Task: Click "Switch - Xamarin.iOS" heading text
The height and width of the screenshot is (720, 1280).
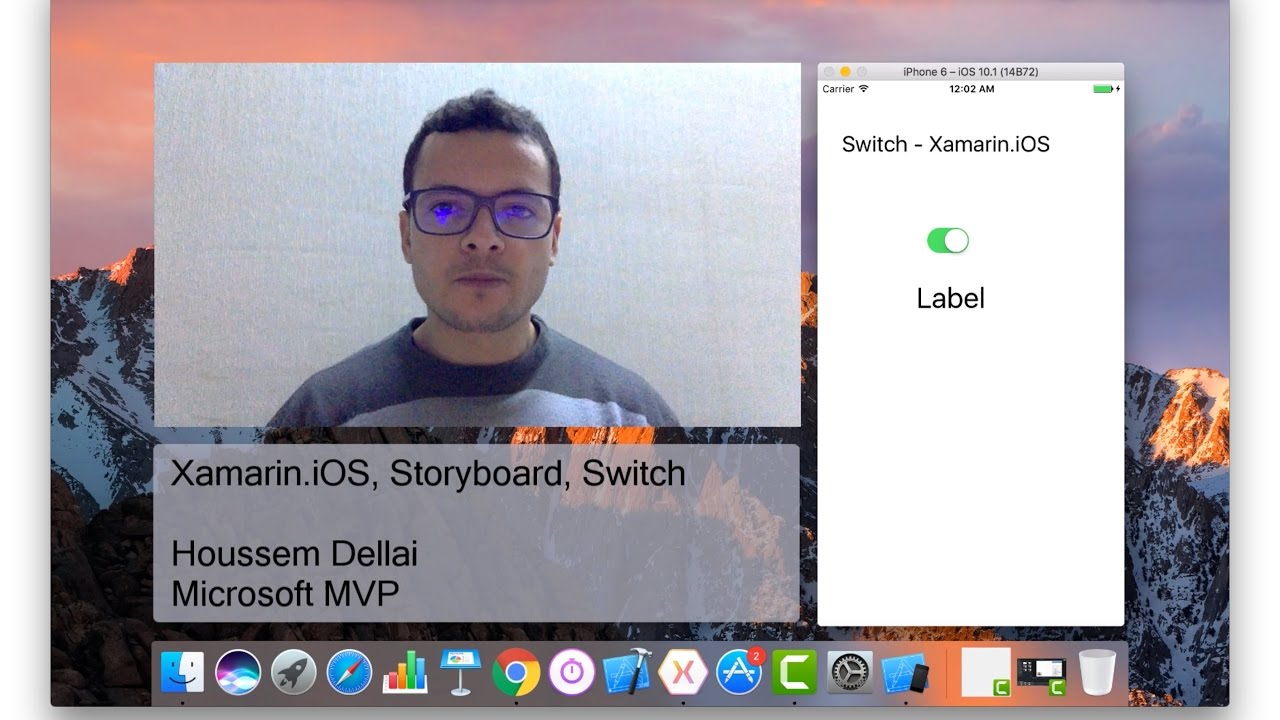Action: (x=946, y=144)
